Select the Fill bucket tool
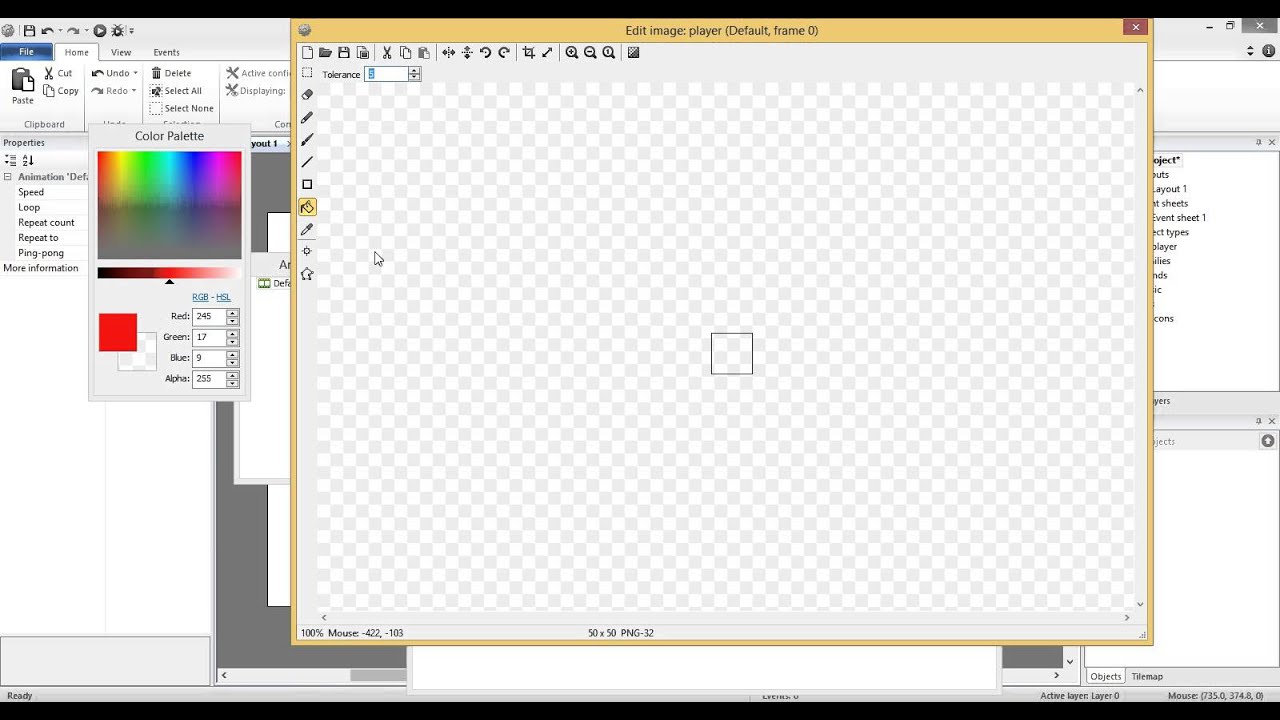 307,207
